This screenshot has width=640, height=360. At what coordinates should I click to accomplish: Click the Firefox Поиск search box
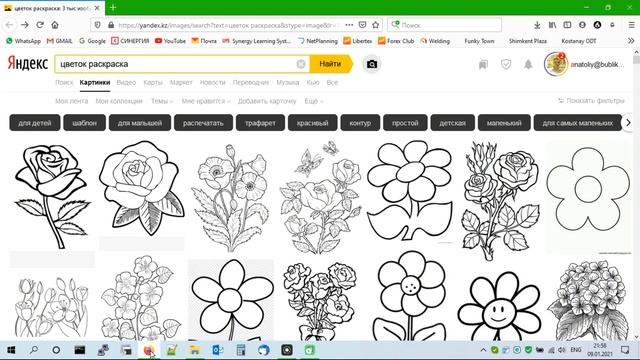coord(445,25)
